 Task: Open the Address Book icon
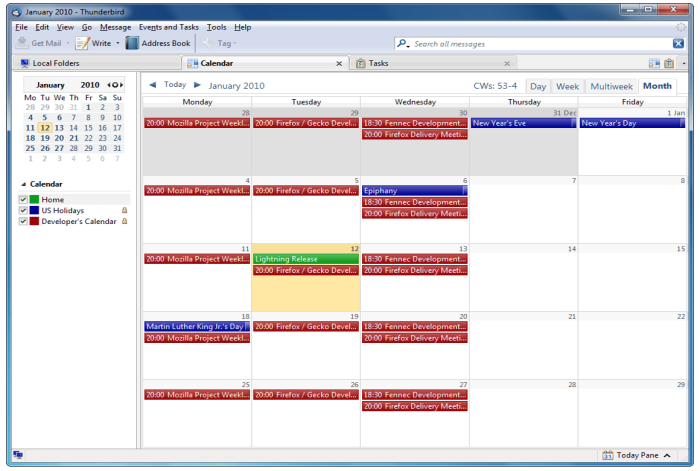tap(132, 43)
